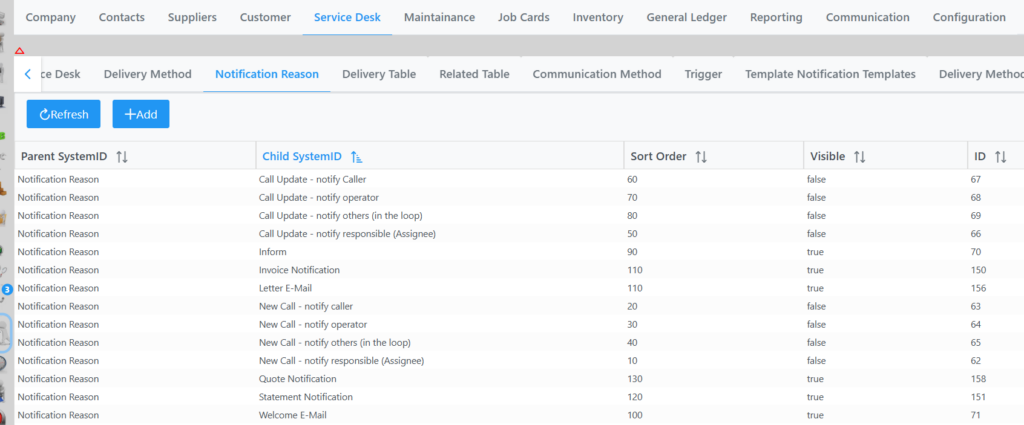
Task: Click the Child SystemID column header
Action: [302, 157]
